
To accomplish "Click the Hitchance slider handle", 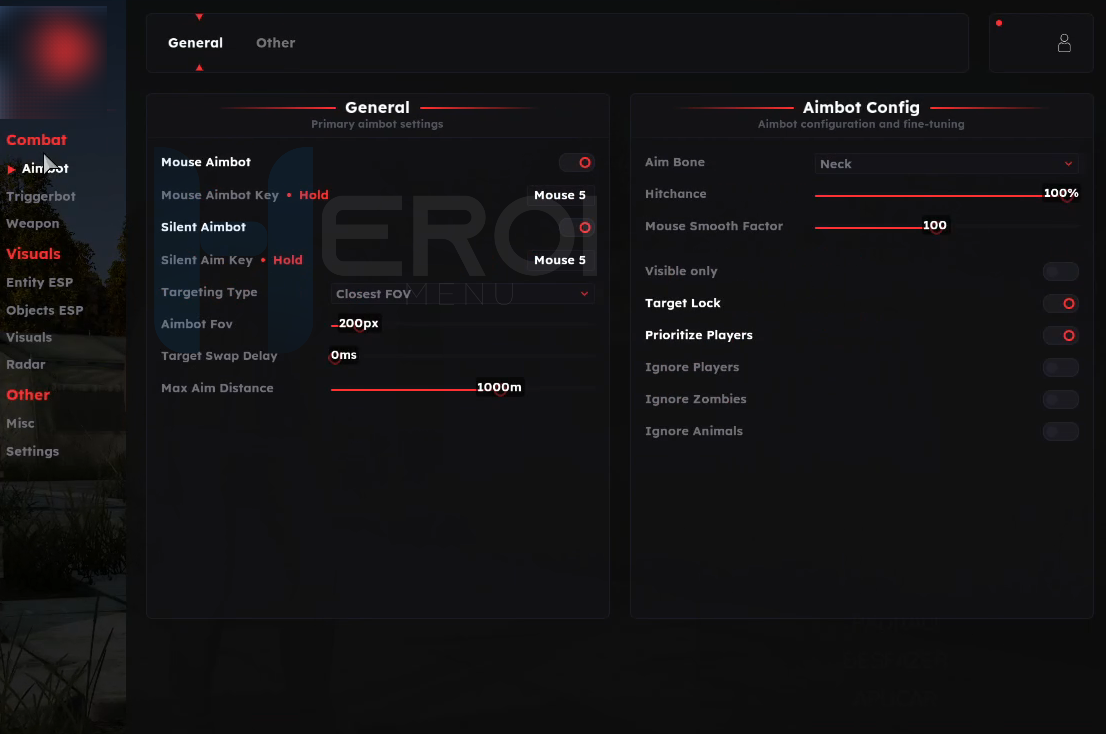I will point(1066,196).
